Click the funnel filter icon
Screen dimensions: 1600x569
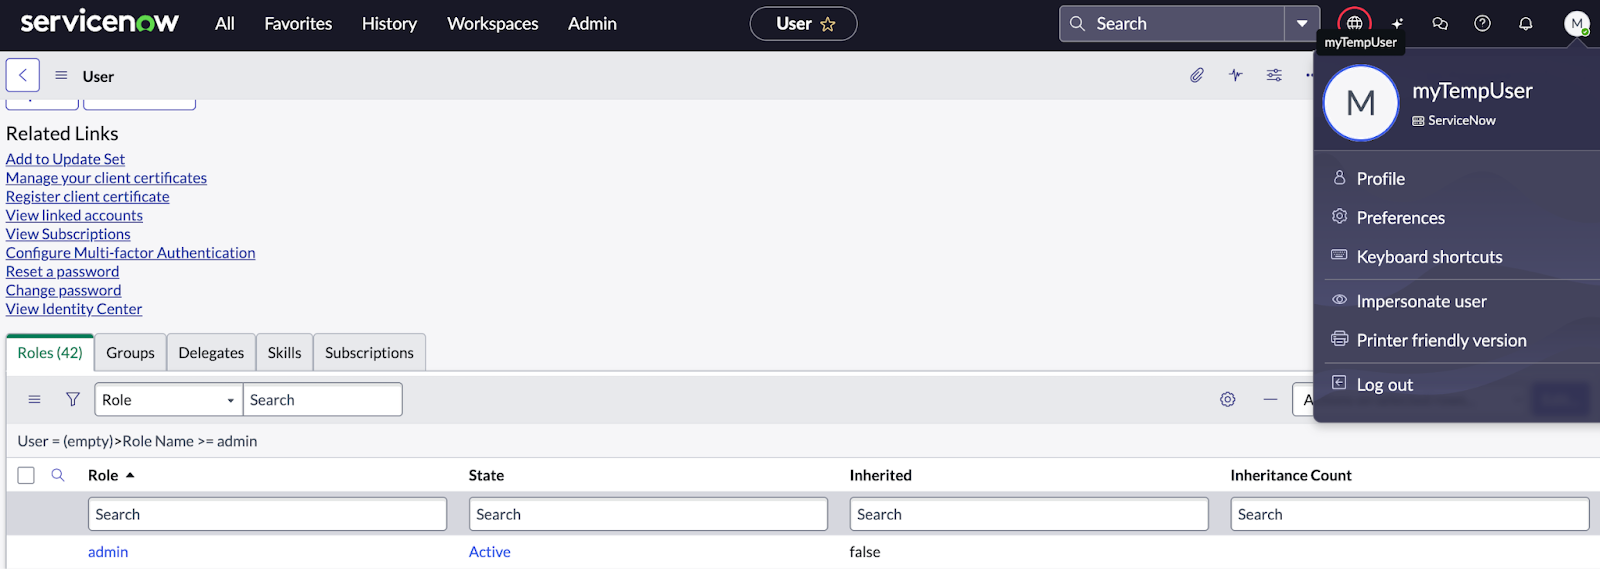coord(73,399)
